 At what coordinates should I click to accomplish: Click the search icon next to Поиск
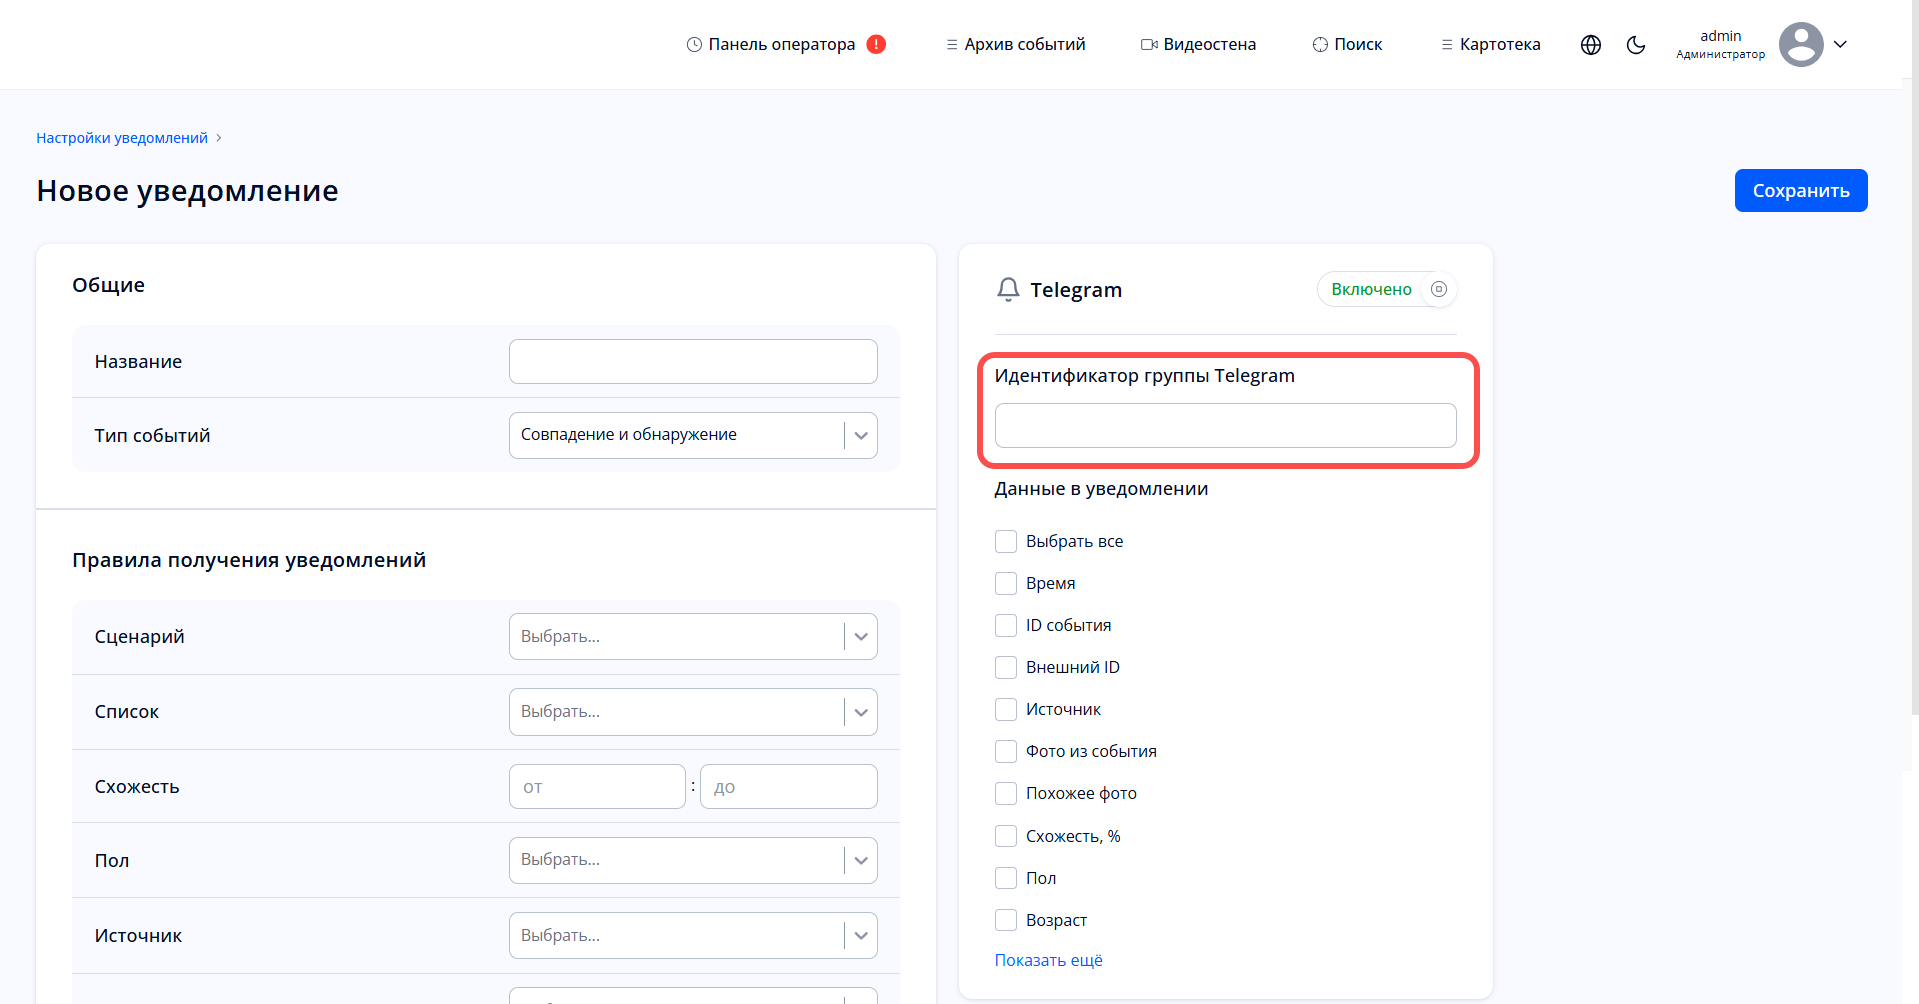(1317, 44)
